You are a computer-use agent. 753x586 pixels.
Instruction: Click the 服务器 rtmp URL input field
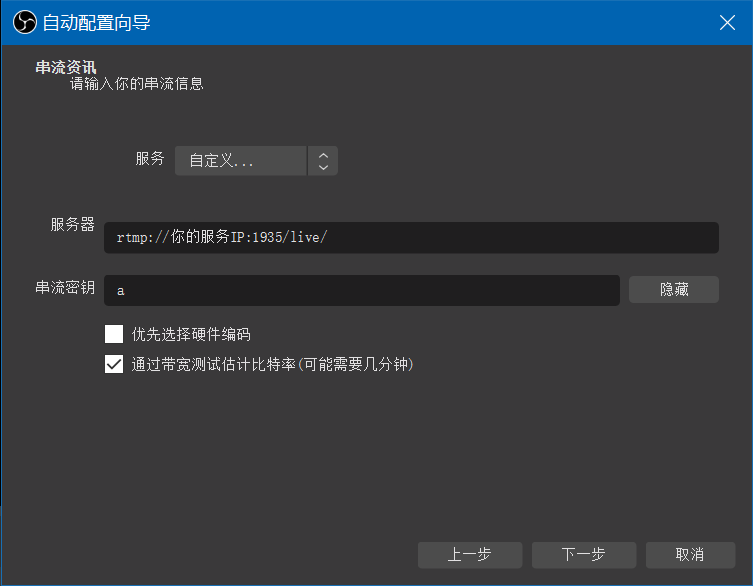pyautogui.click(x=411, y=237)
